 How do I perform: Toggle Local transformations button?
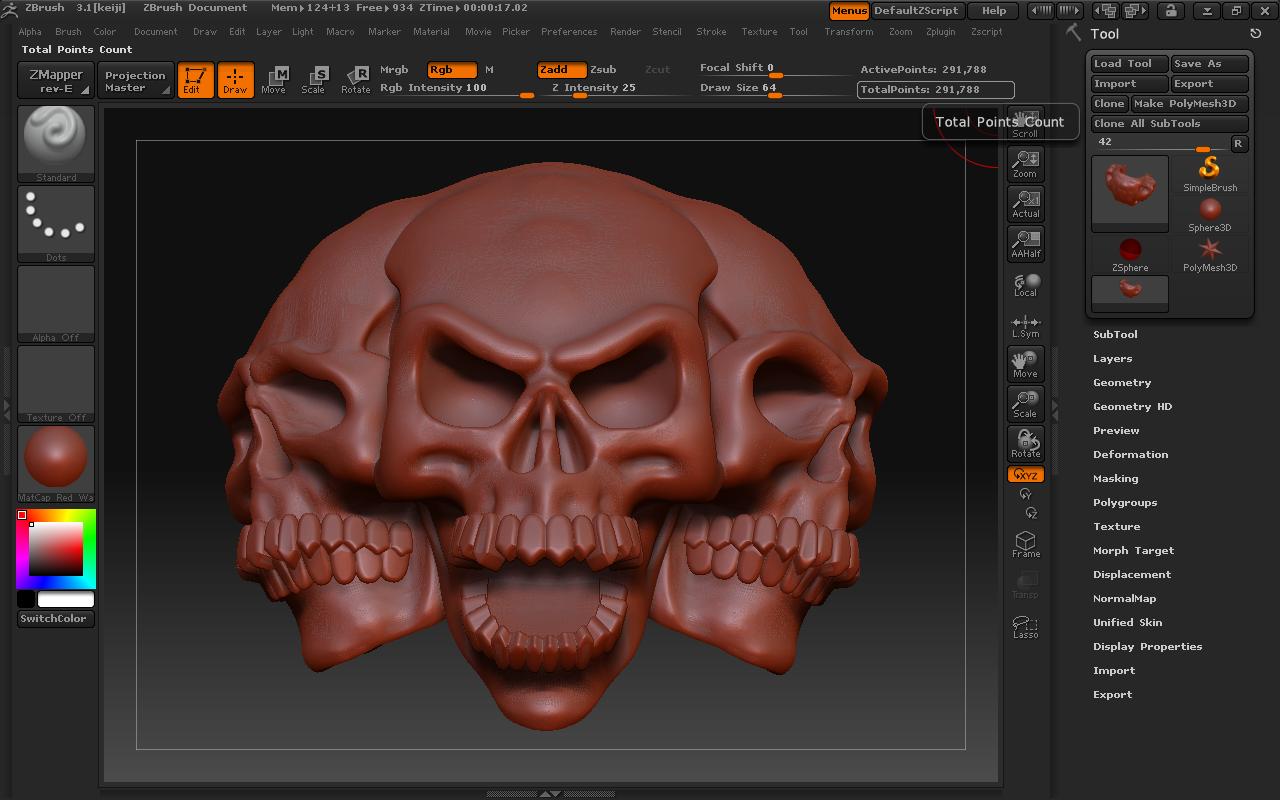coord(1025,285)
